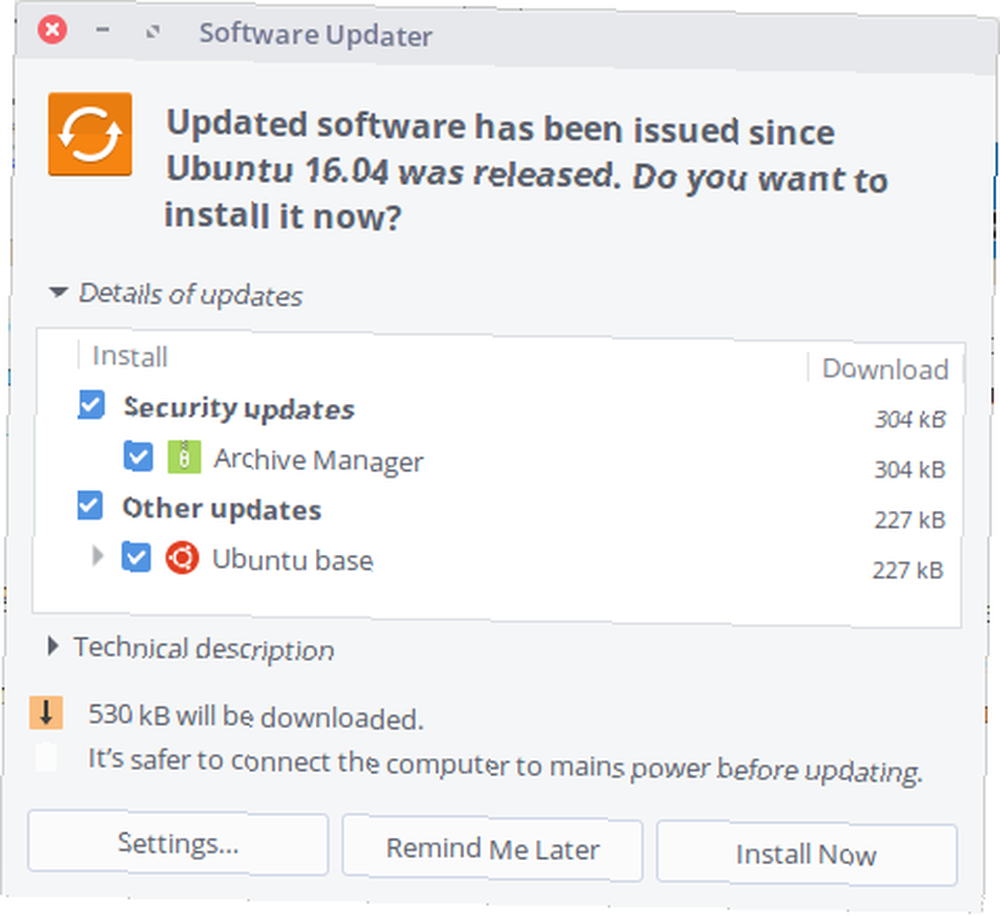Close the Software Updater window
1000x916 pixels.
52,30
